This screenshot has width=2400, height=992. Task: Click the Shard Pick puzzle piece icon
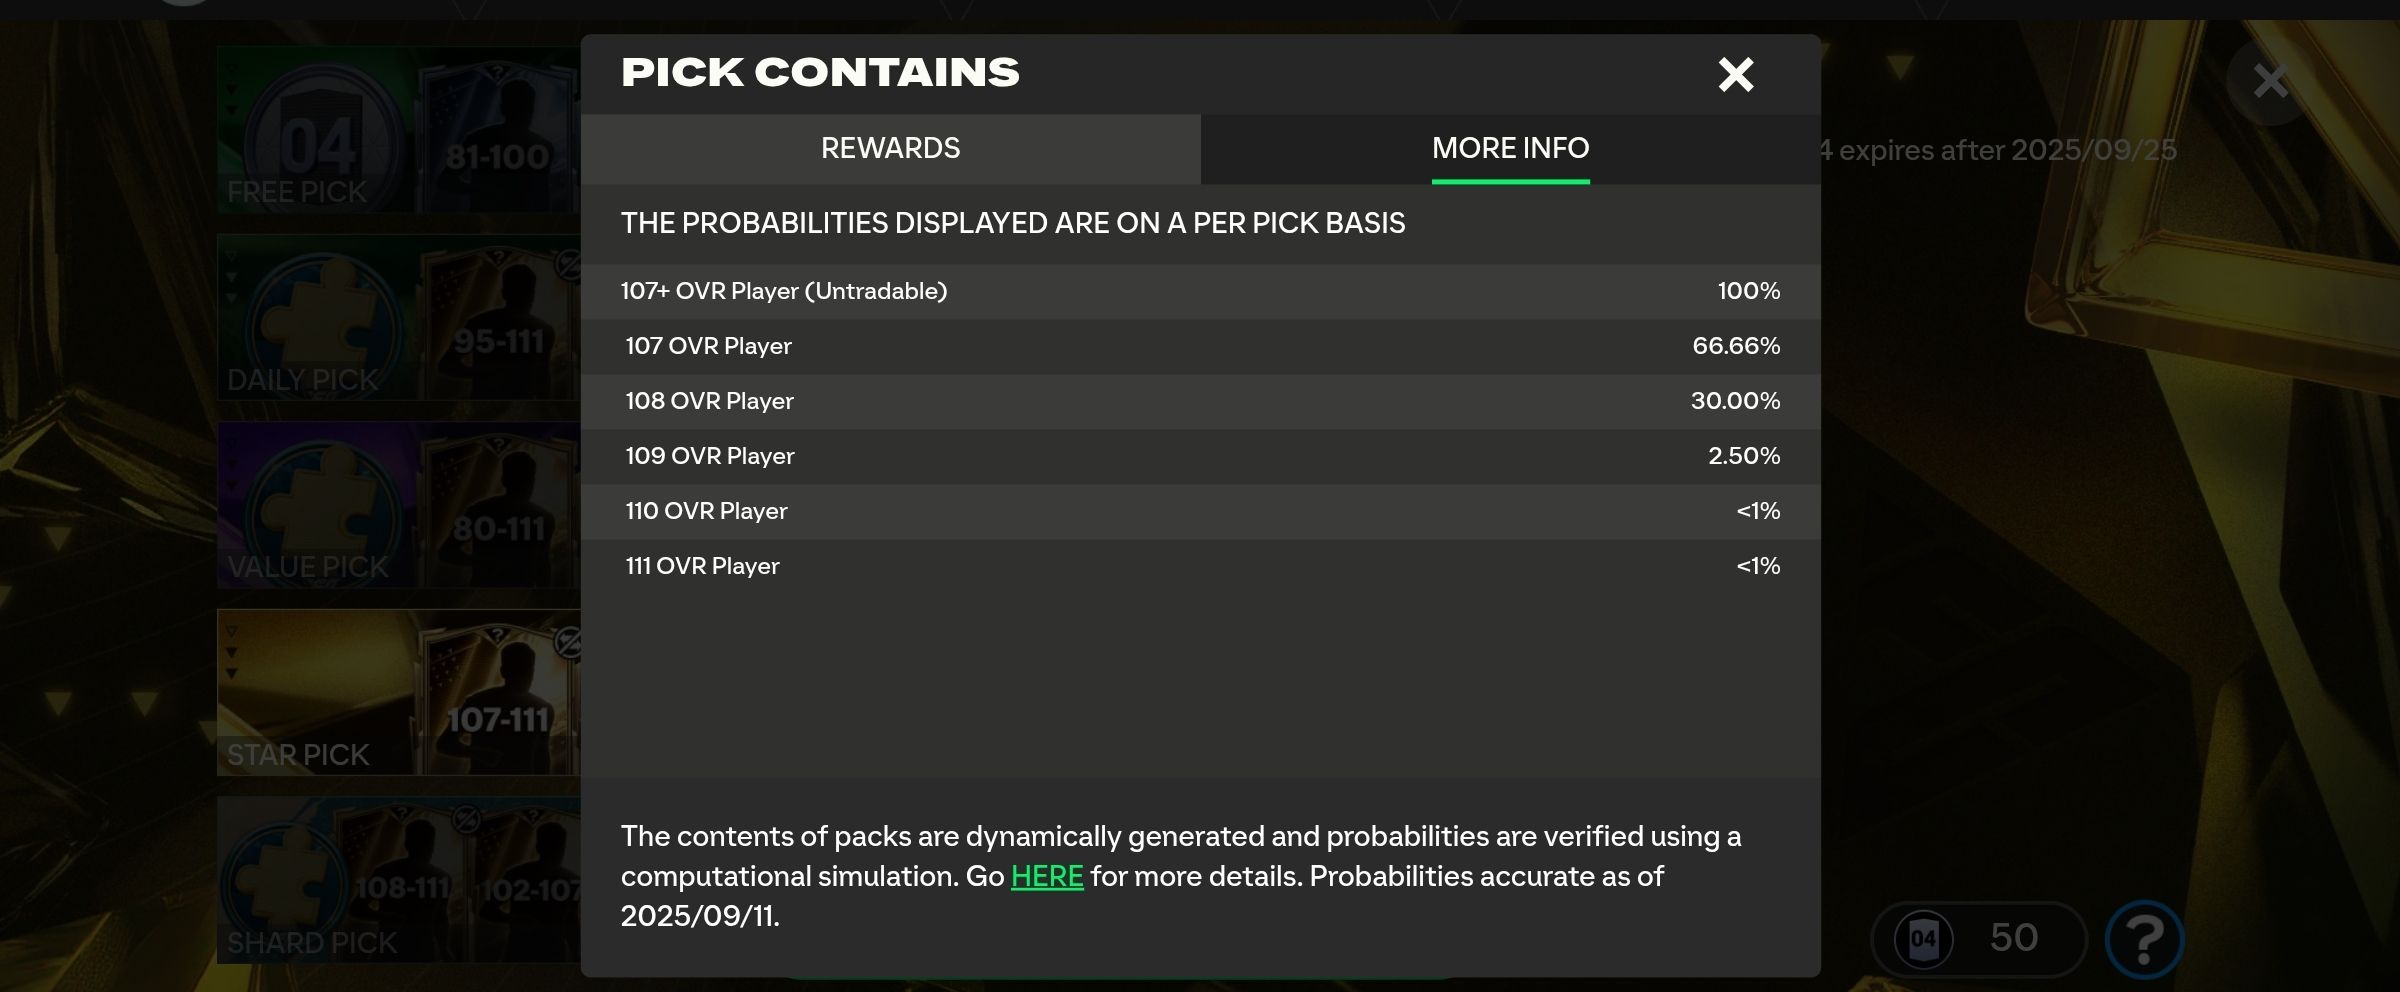[x=290, y=880]
